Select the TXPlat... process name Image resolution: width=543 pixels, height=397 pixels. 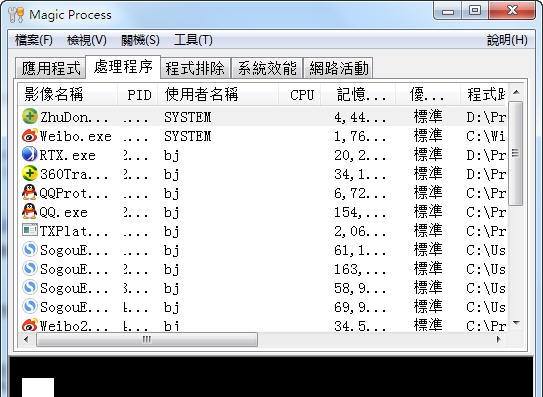(x=74, y=231)
